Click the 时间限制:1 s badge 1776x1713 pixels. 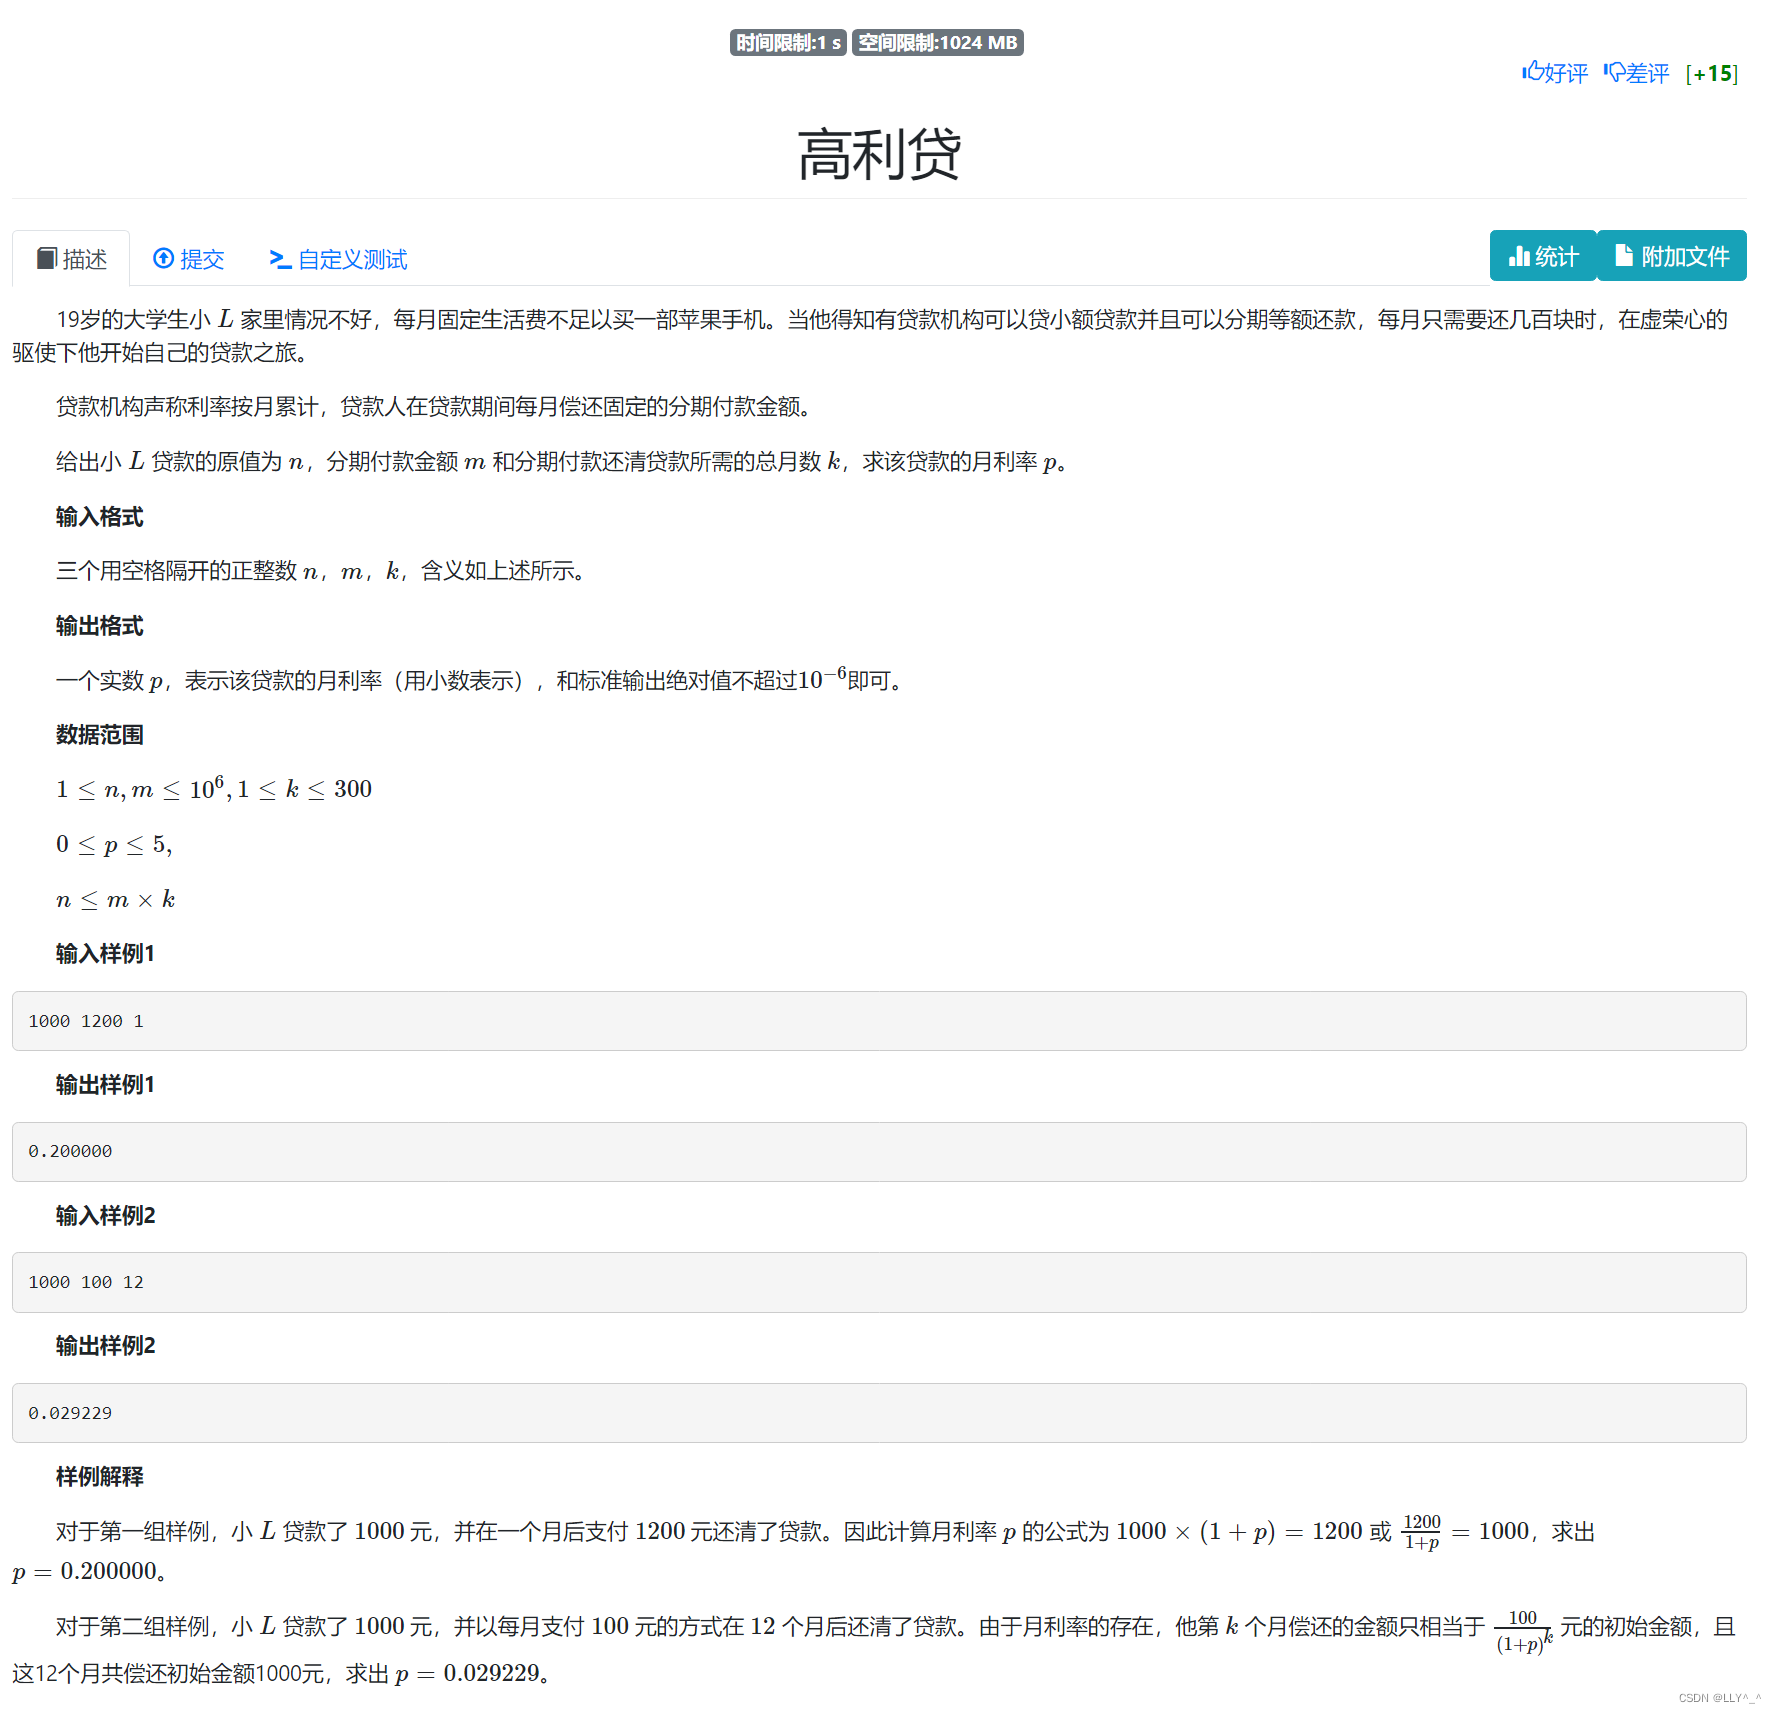pyautogui.click(x=788, y=43)
